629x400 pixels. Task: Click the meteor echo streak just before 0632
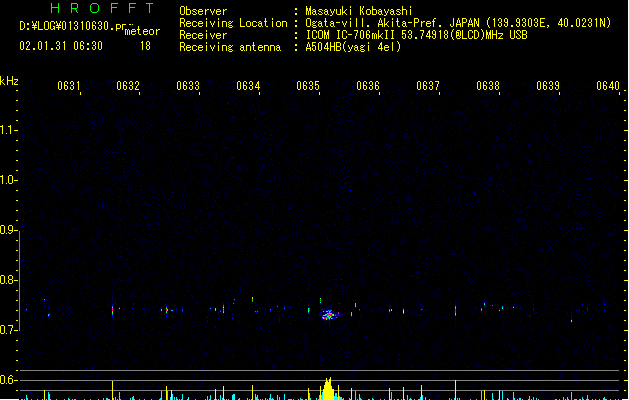pos(112,310)
